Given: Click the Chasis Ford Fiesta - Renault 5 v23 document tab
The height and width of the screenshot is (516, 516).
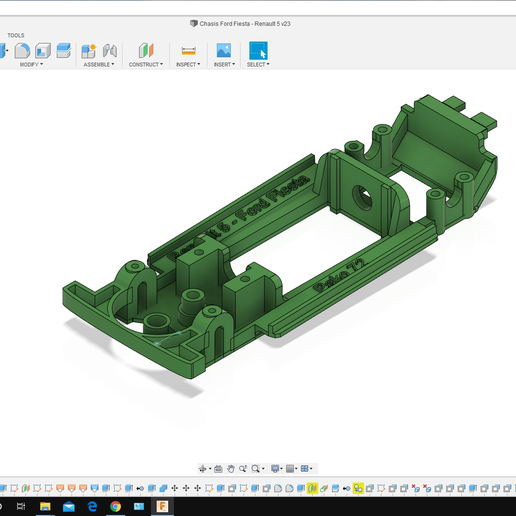Looking at the screenshot, I should point(240,24).
